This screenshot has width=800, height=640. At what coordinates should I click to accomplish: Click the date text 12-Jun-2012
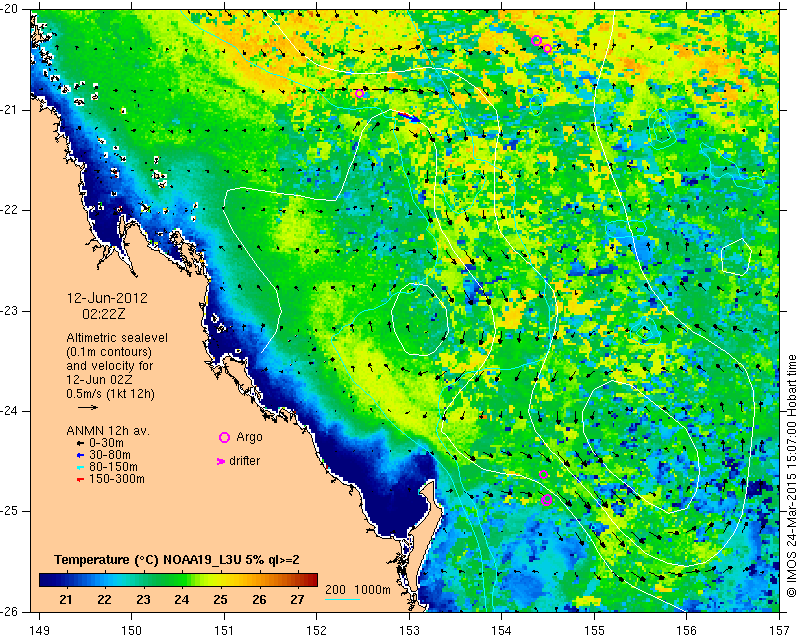pos(107,298)
